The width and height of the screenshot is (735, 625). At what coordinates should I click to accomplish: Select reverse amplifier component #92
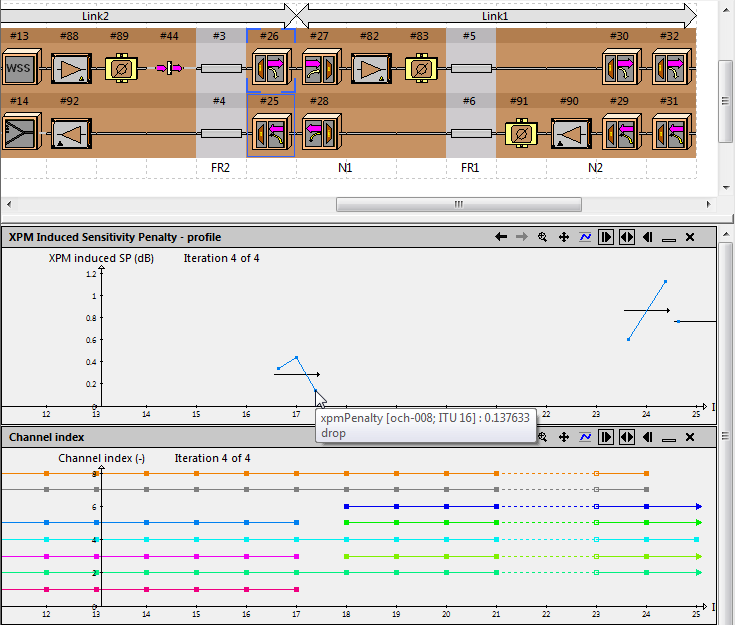pos(71,134)
